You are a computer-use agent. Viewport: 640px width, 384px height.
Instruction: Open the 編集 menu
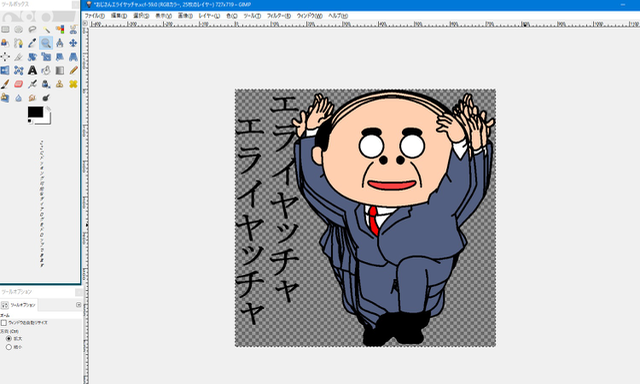119,16
